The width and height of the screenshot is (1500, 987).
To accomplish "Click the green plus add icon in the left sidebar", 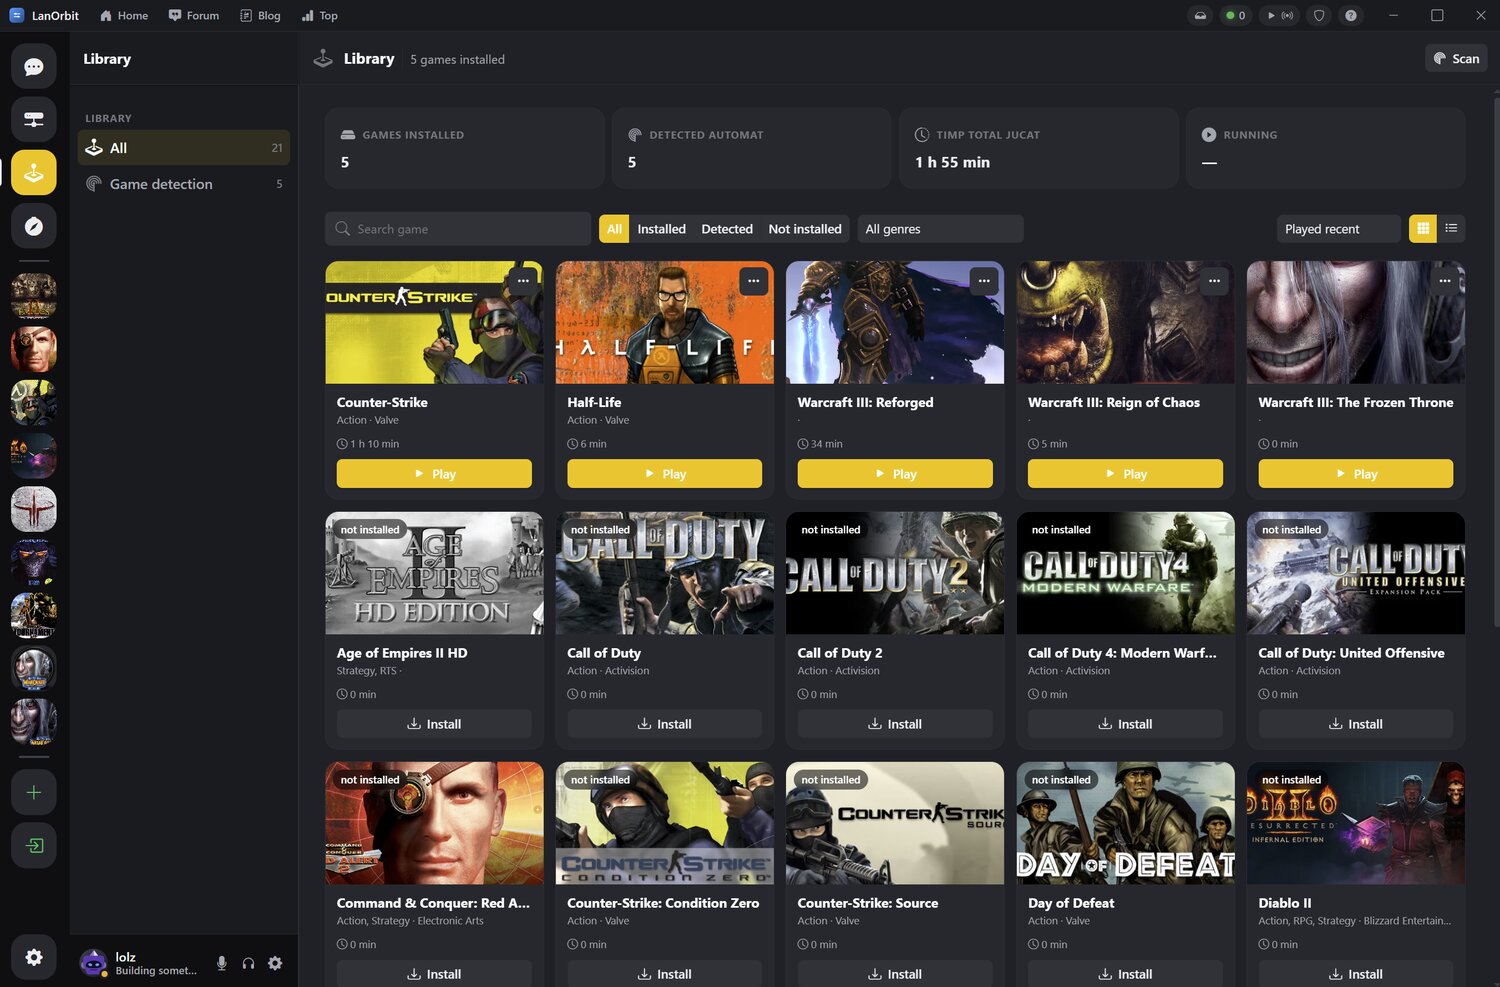I will [33, 792].
